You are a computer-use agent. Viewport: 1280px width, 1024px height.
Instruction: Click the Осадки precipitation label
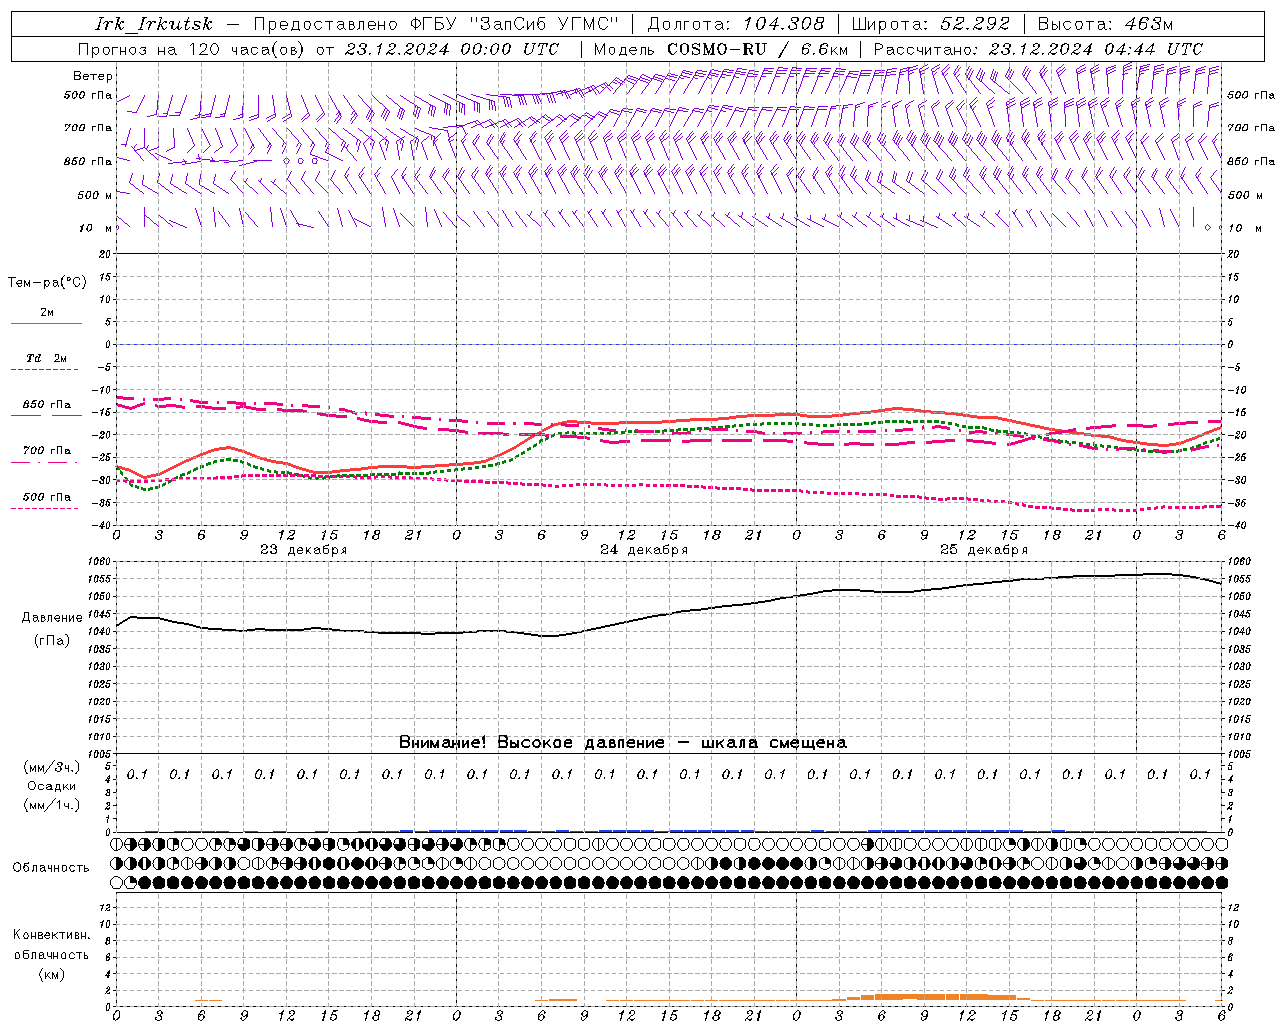[x=51, y=786]
